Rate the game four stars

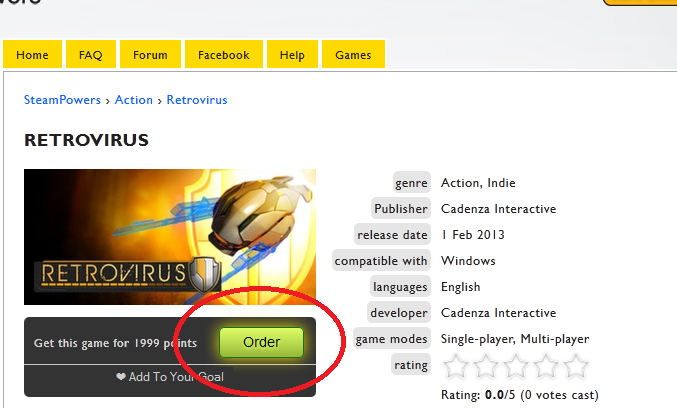coord(546,366)
